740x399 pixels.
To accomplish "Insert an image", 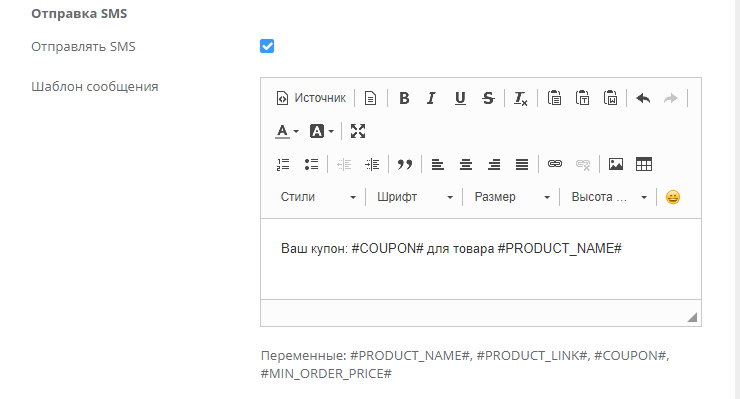I will [x=615, y=164].
